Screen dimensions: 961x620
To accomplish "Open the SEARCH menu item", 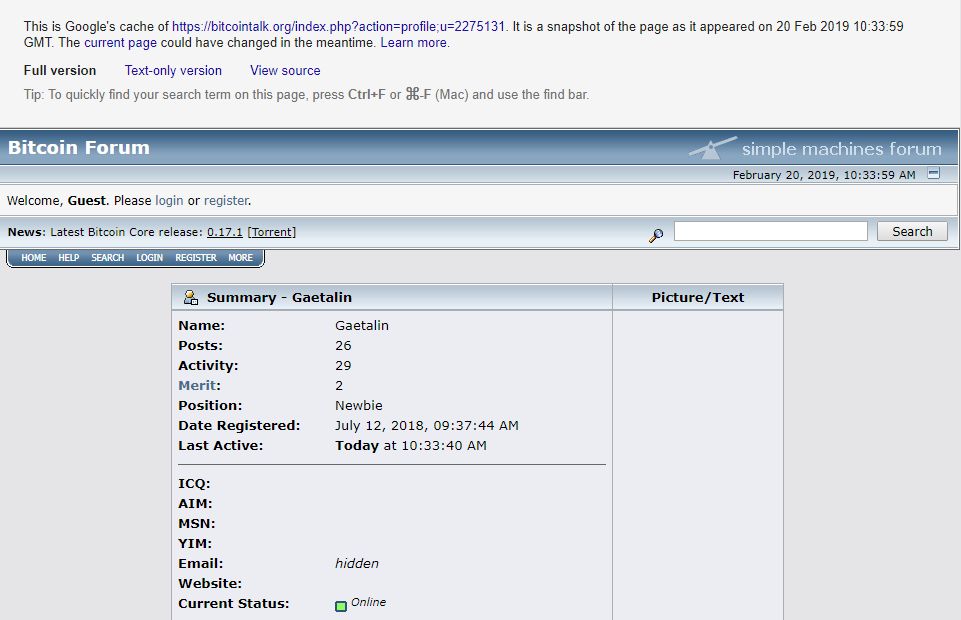I will click(108, 258).
